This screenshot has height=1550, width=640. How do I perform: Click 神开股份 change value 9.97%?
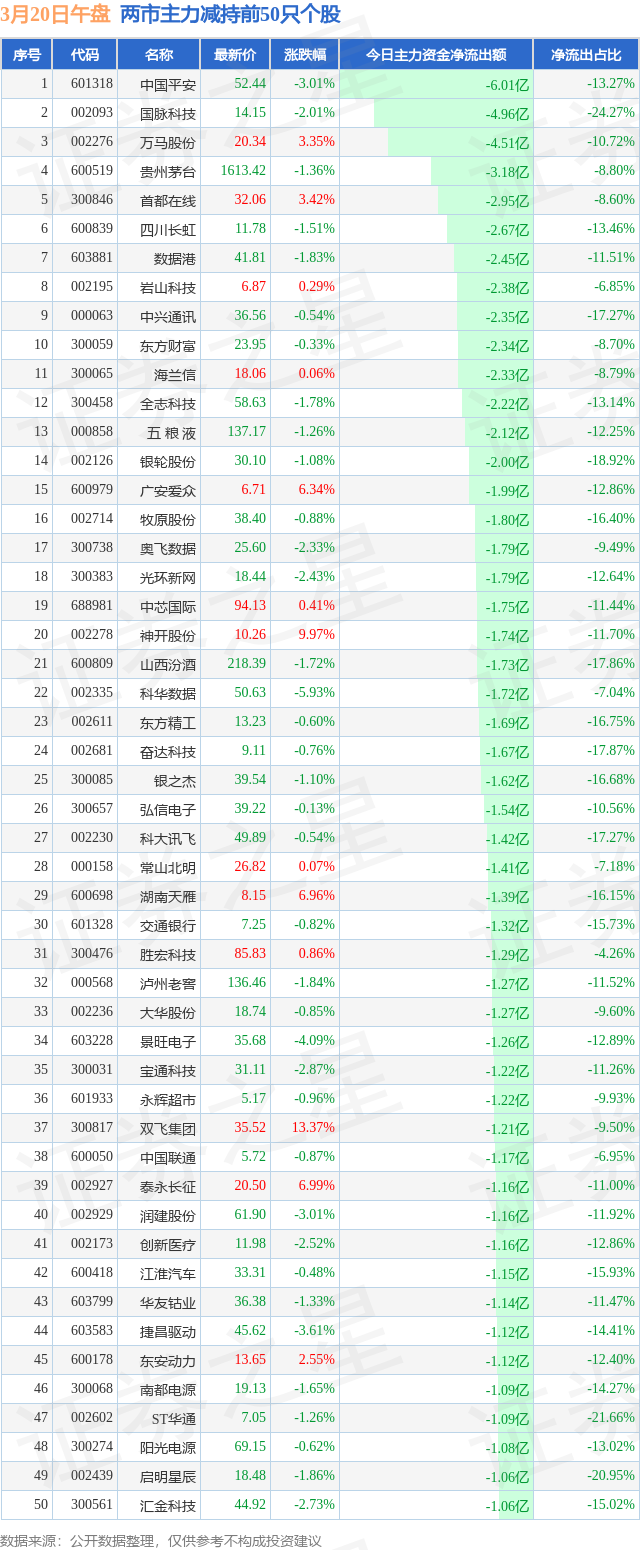point(316,635)
